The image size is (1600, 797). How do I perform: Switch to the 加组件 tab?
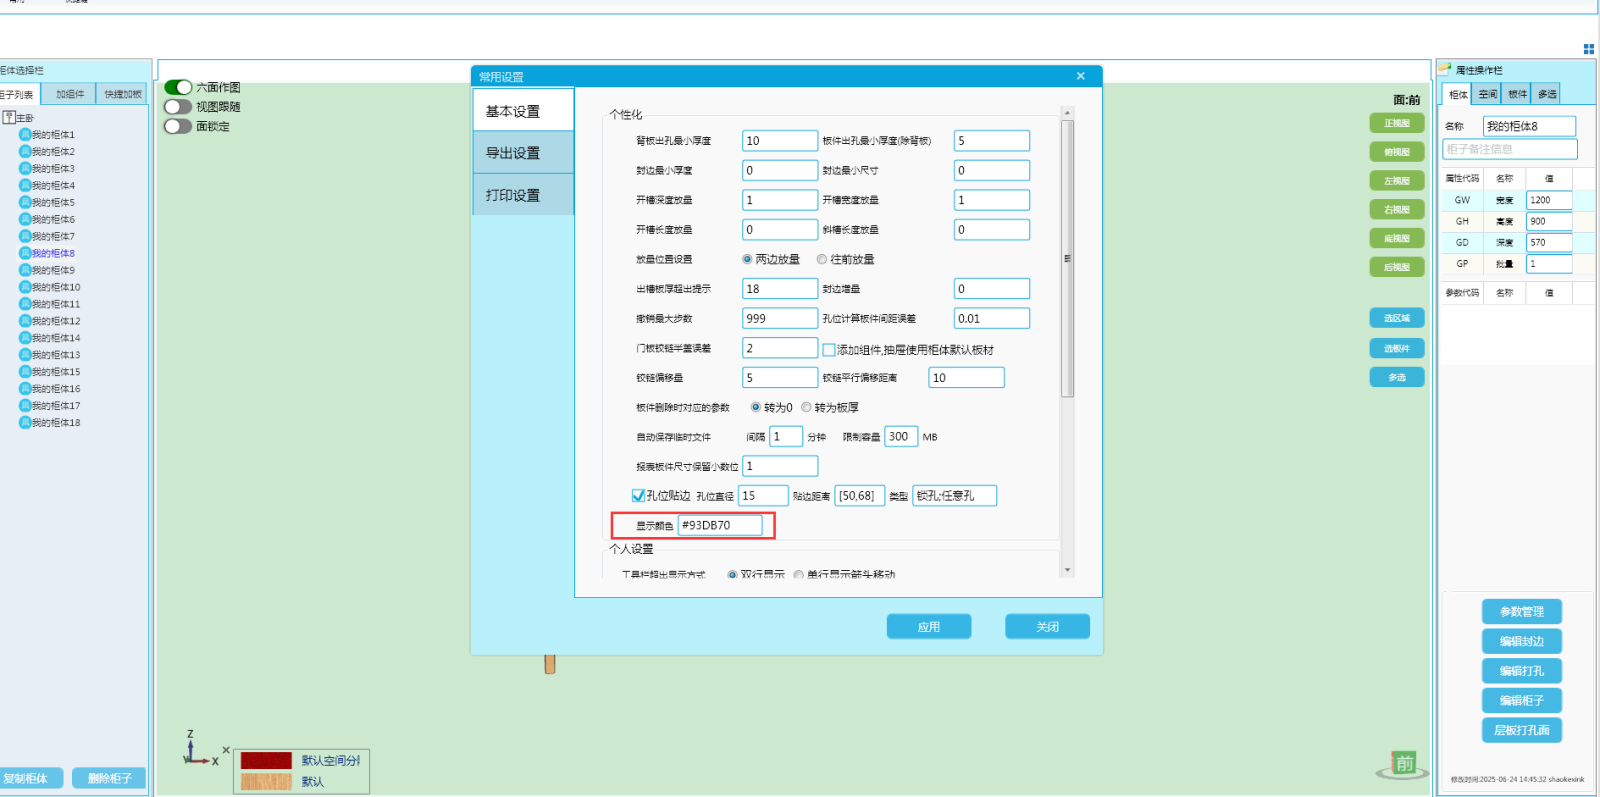tap(70, 94)
